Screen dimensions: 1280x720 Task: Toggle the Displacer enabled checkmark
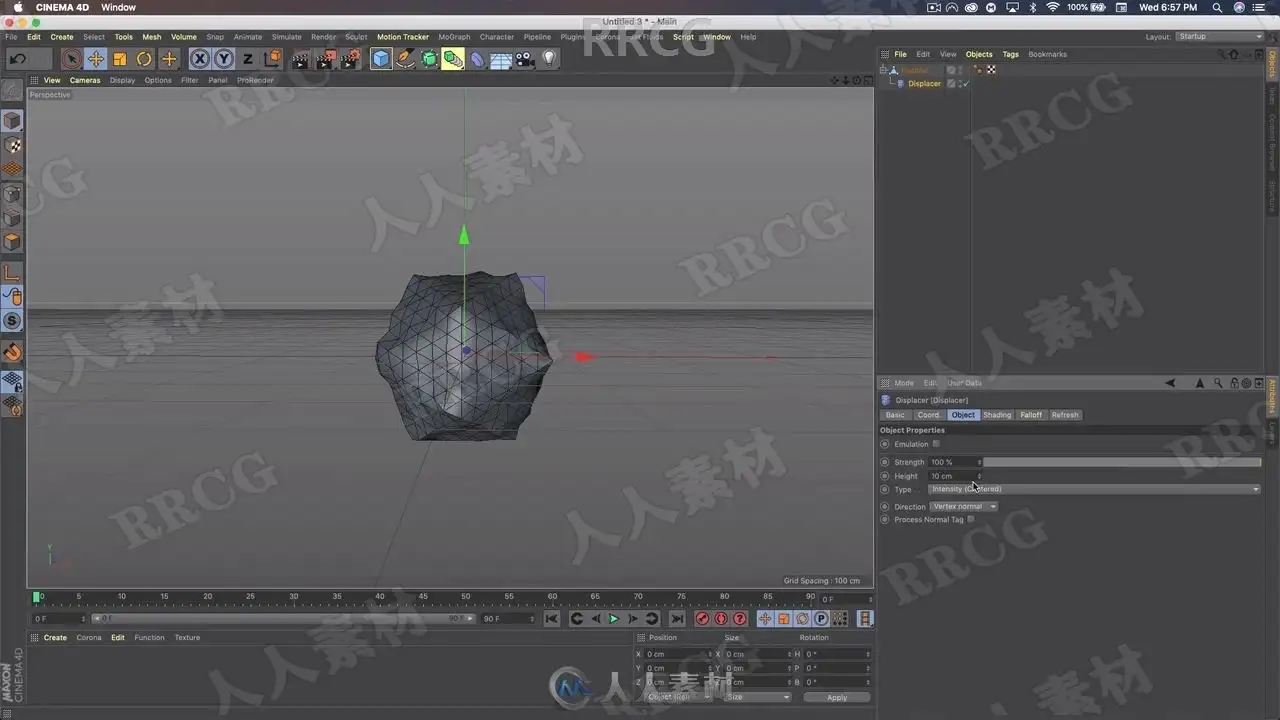966,84
